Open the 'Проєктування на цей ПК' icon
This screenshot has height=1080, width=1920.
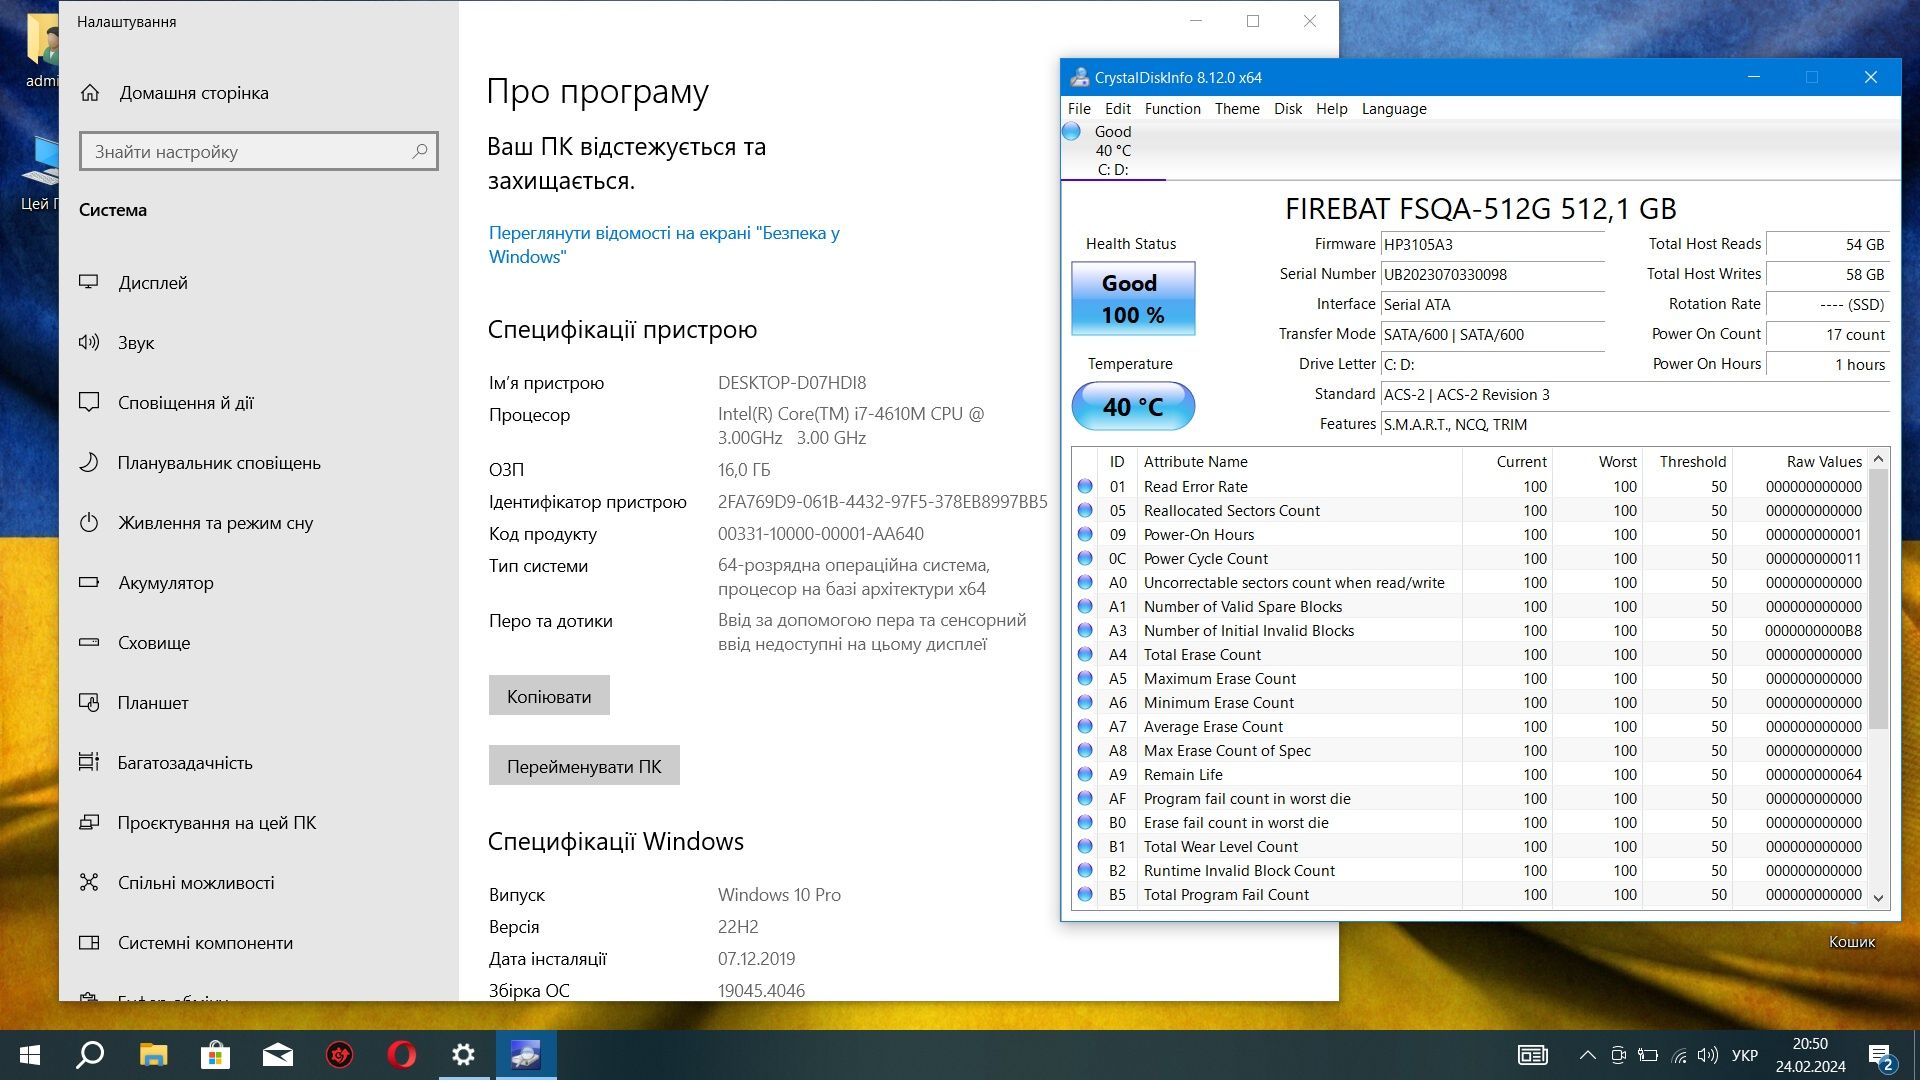pyautogui.click(x=89, y=822)
